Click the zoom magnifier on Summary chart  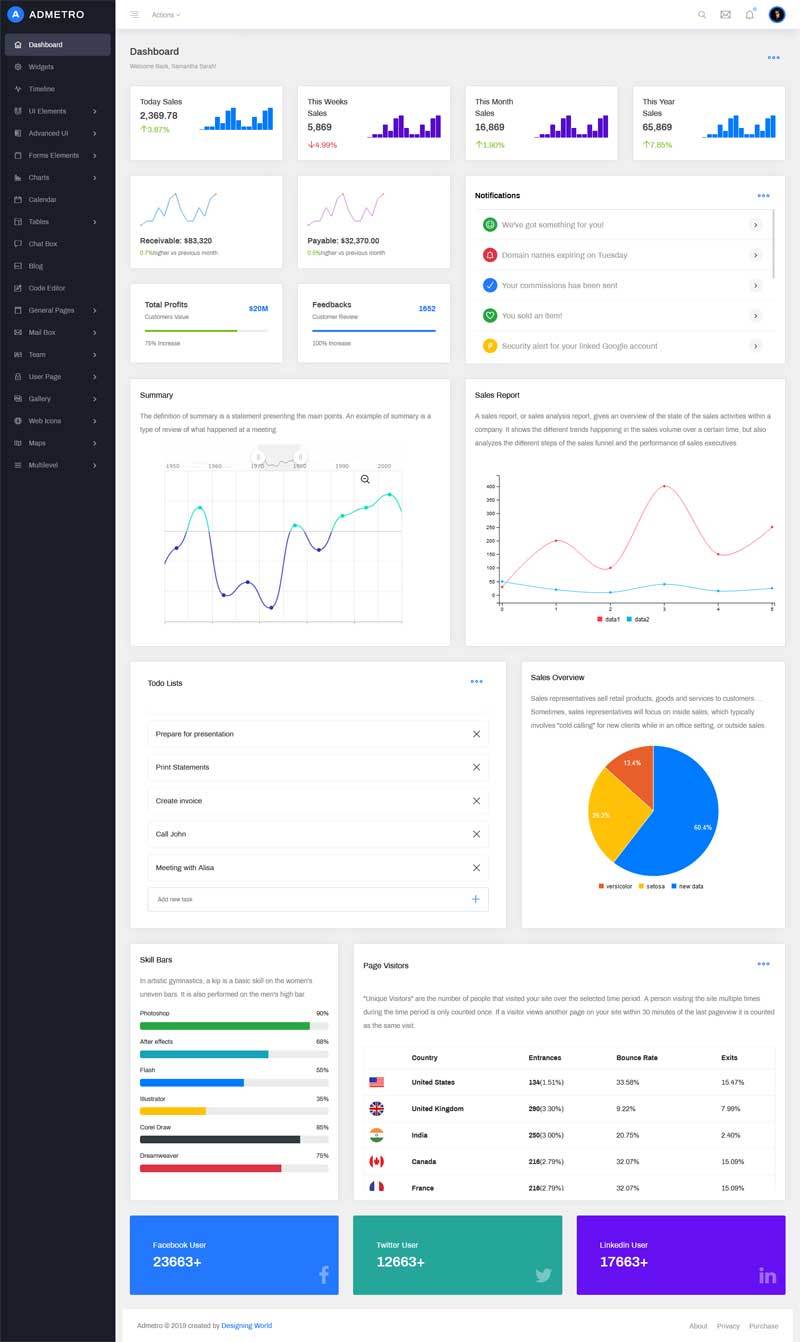[x=365, y=480]
